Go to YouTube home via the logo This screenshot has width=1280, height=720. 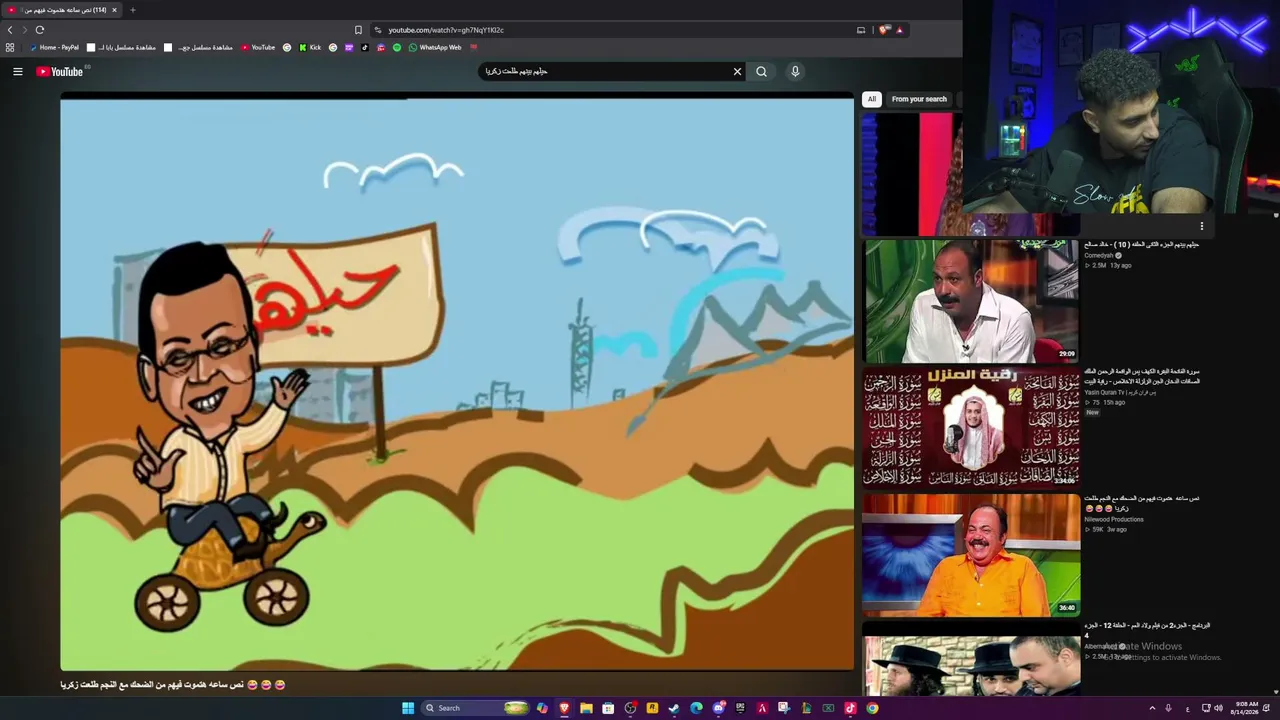60,71
